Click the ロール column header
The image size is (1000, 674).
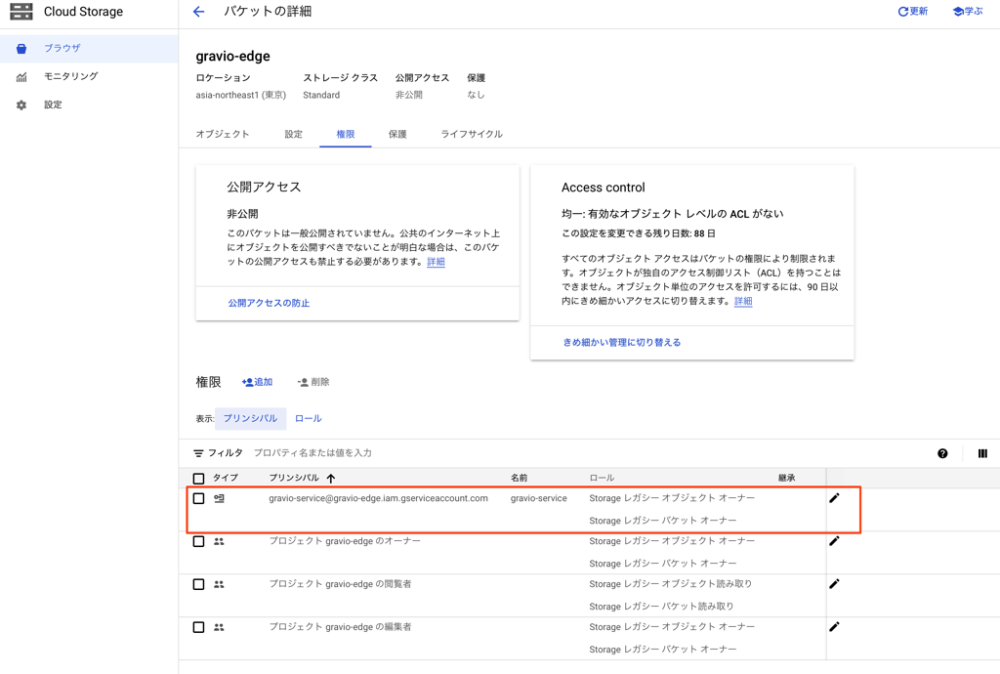tap(601, 478)
